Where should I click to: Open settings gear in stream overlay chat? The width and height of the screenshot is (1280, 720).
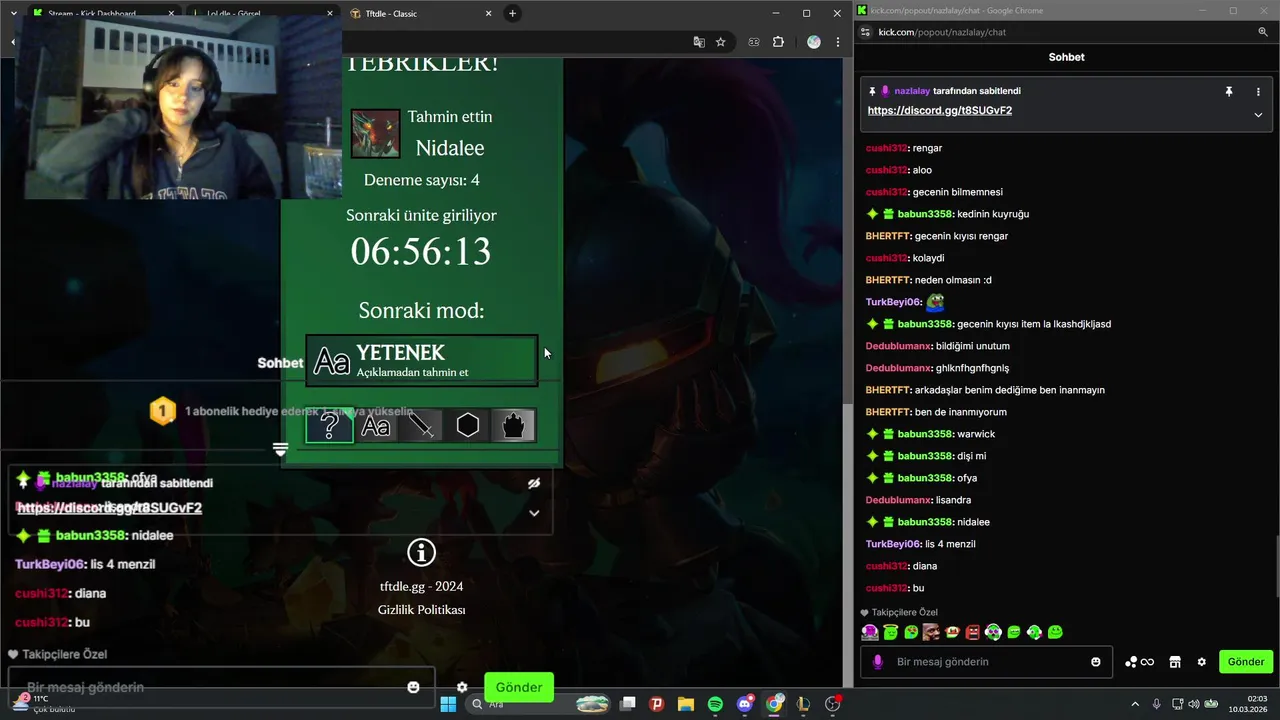(x=462, y=687)
